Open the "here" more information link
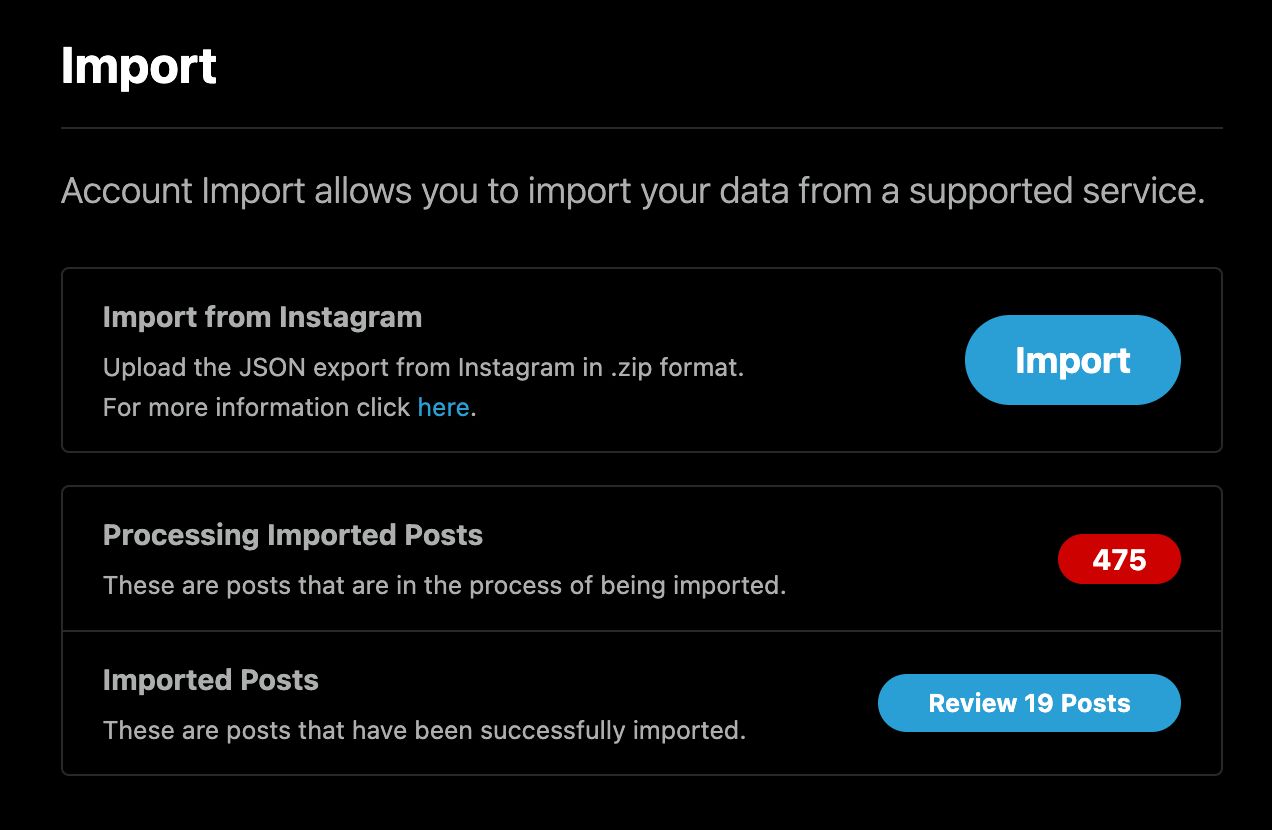The height and width of the screenshot is (830, 1272). (443, 408)
